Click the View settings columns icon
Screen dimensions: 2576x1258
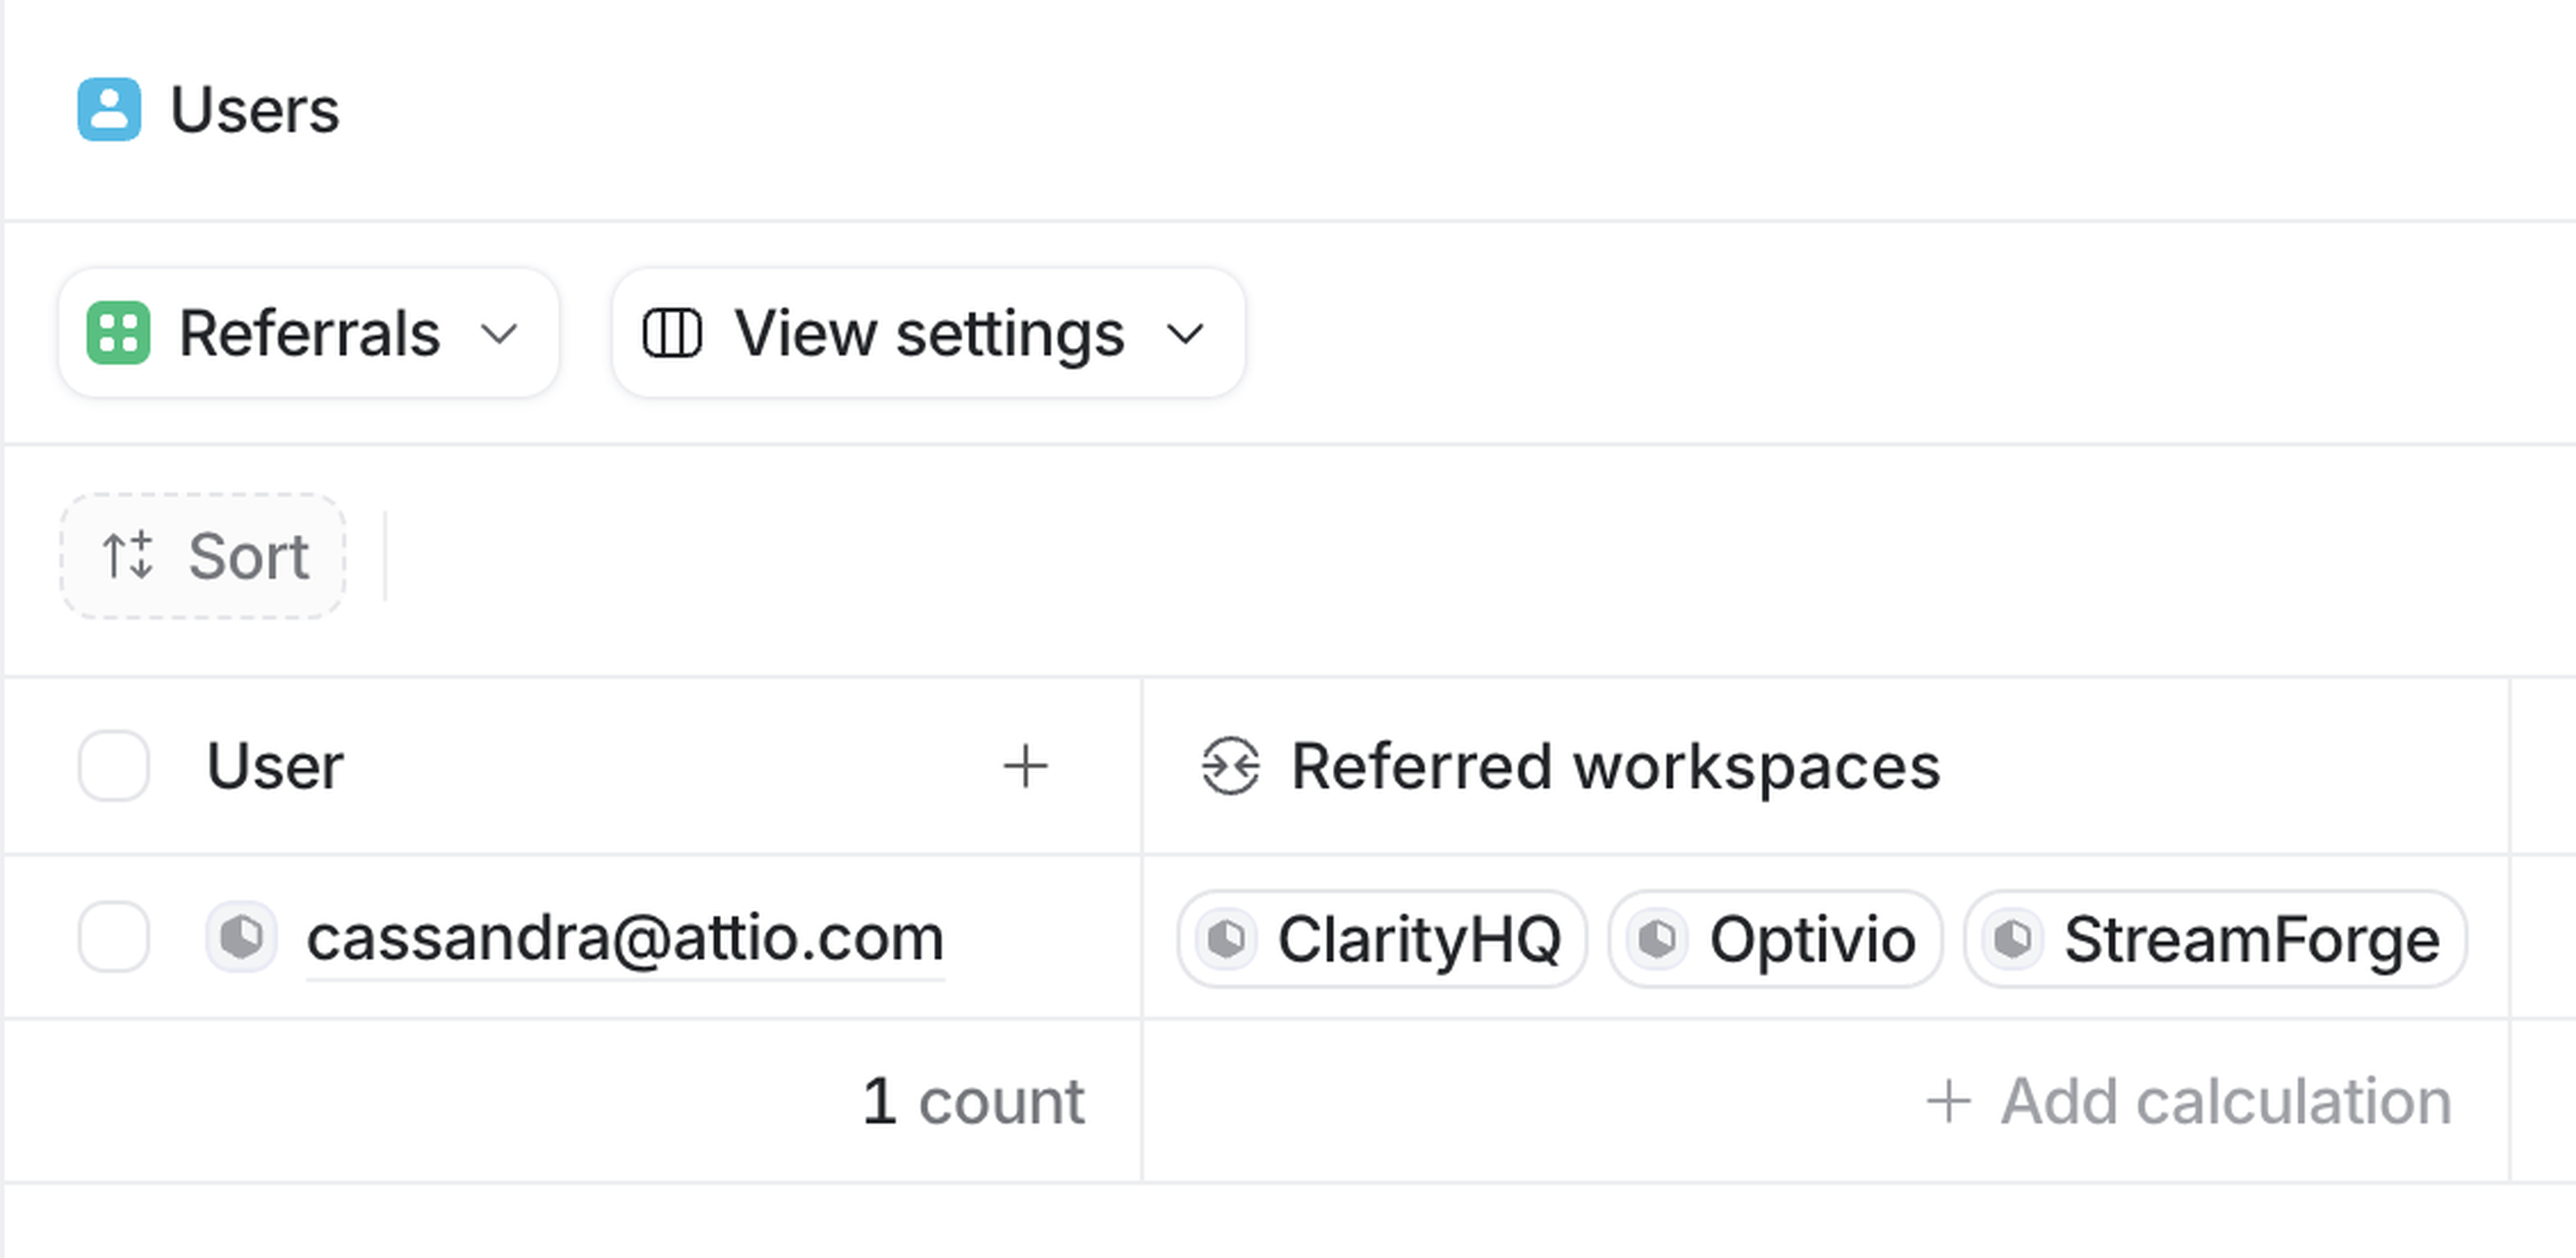672,333
